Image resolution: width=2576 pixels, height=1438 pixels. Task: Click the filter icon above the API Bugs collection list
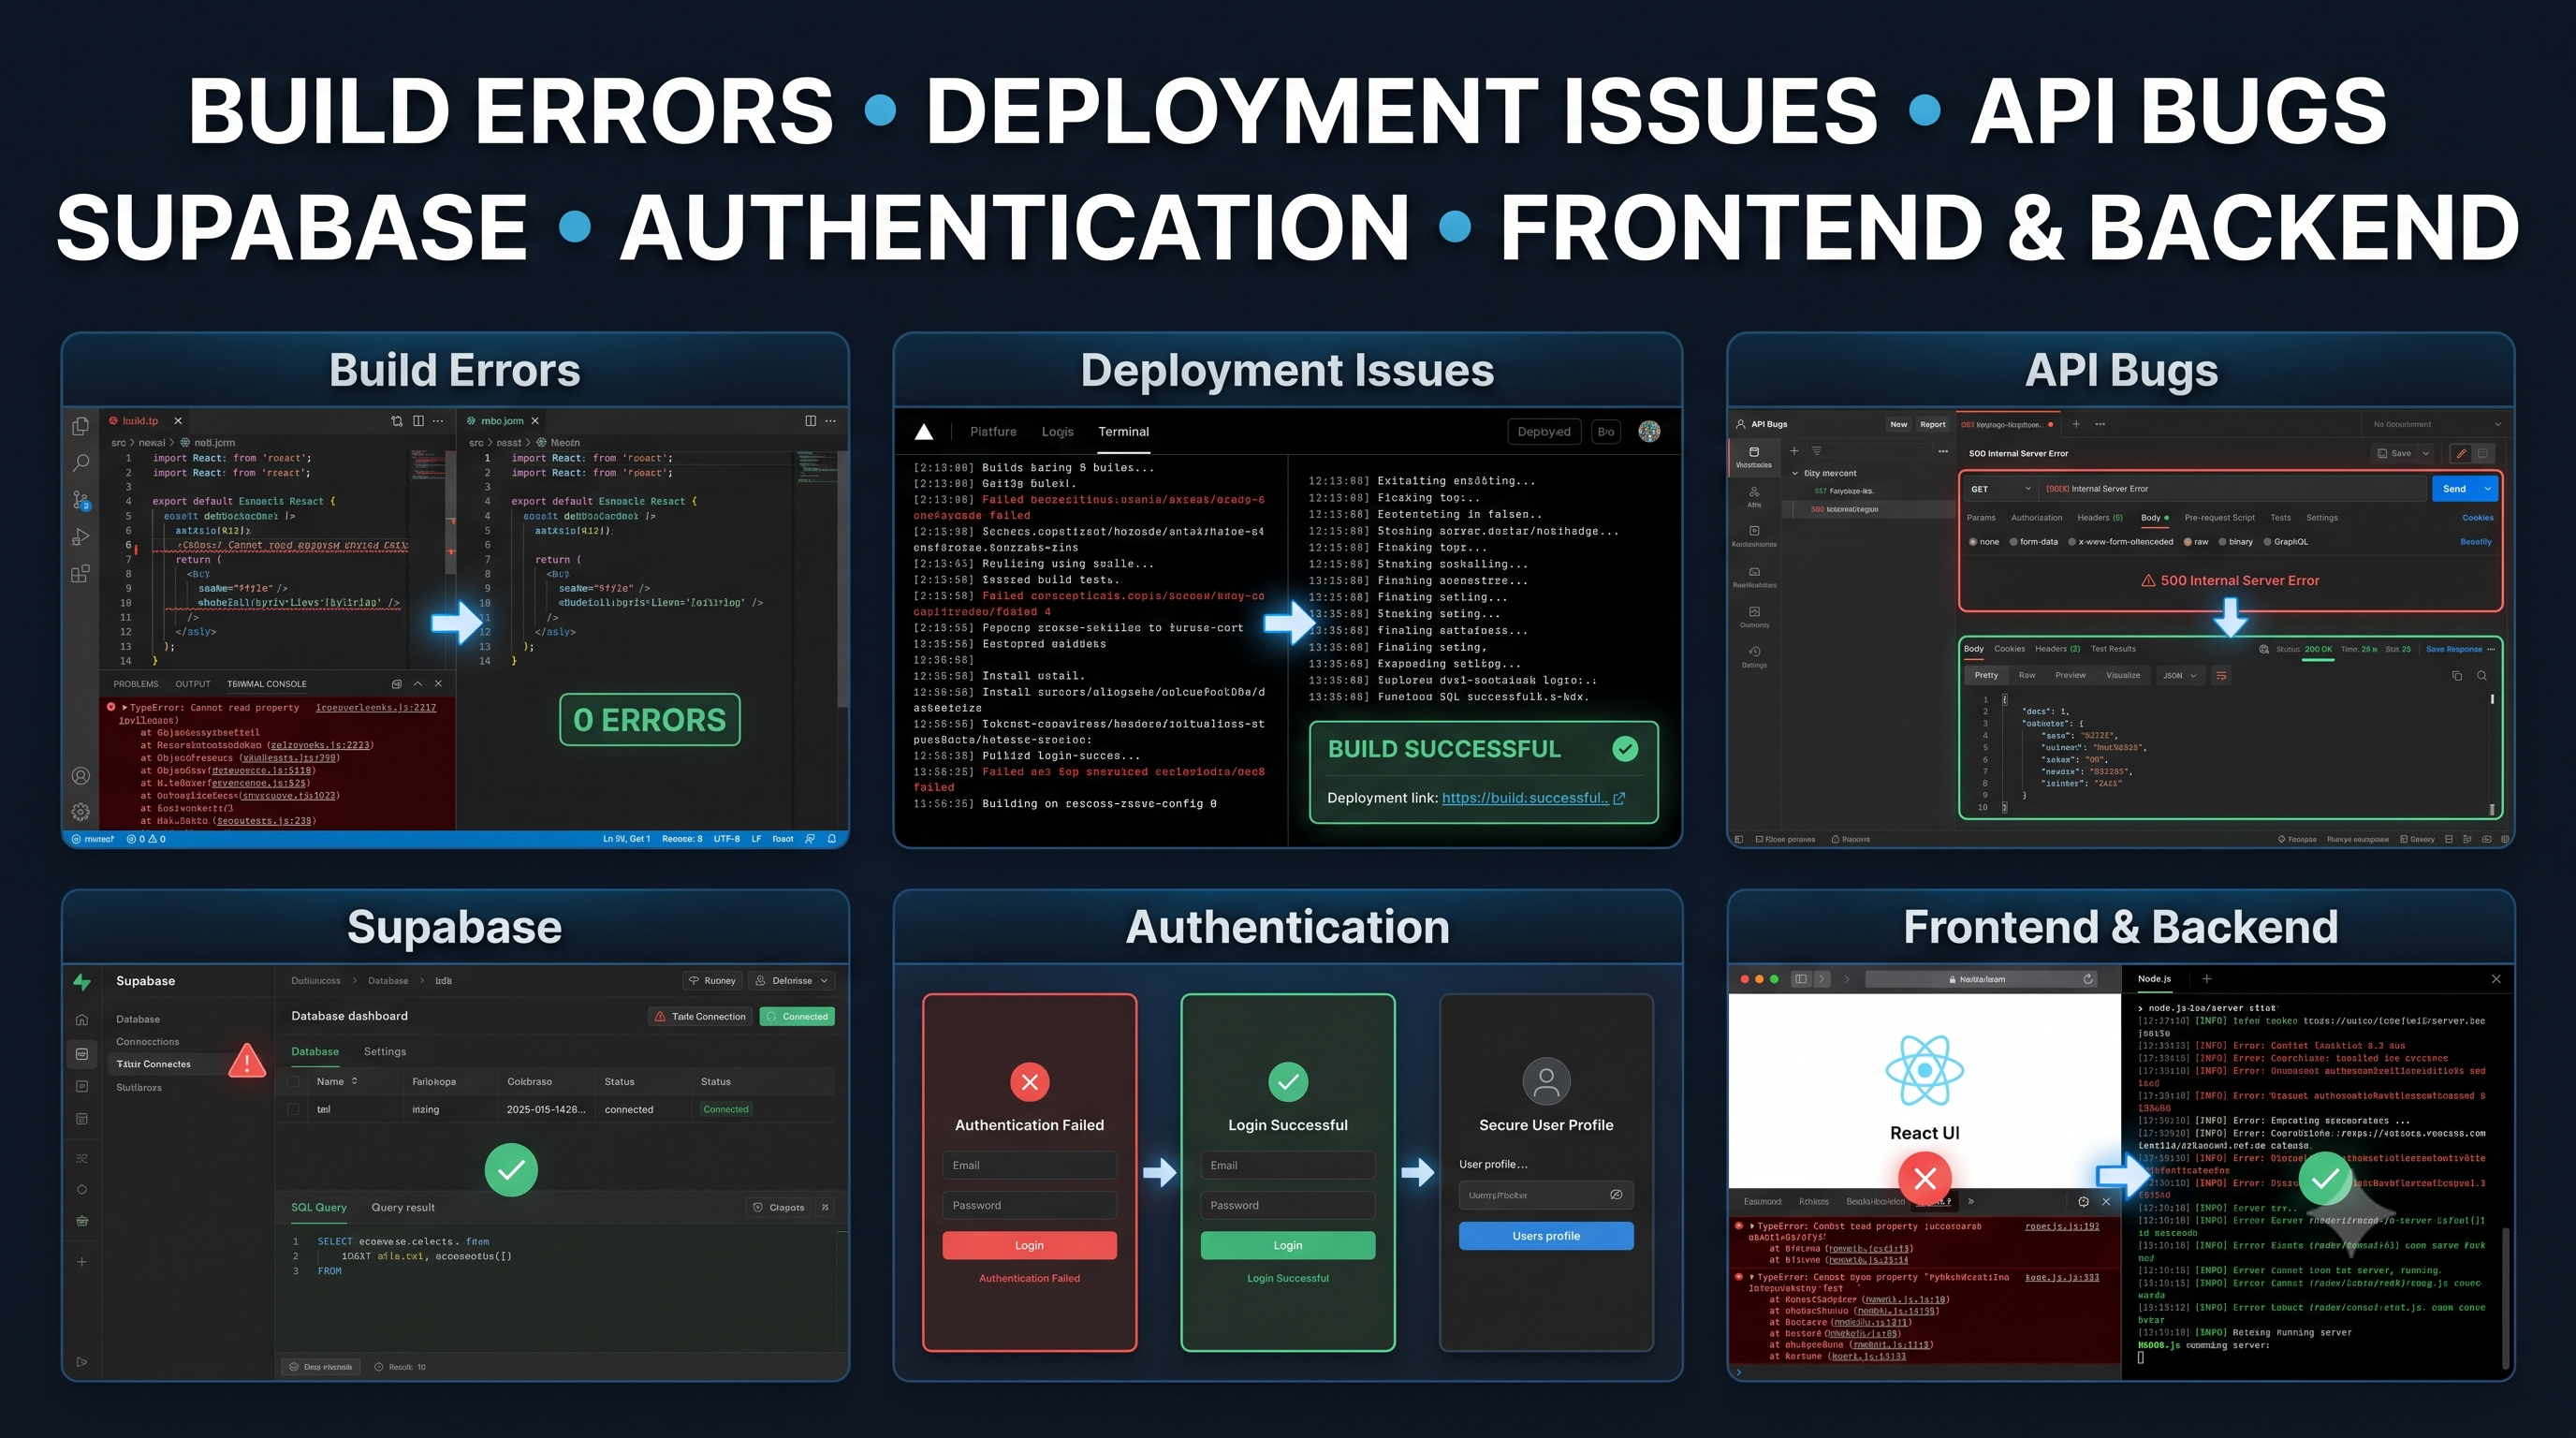point(1817,451)
